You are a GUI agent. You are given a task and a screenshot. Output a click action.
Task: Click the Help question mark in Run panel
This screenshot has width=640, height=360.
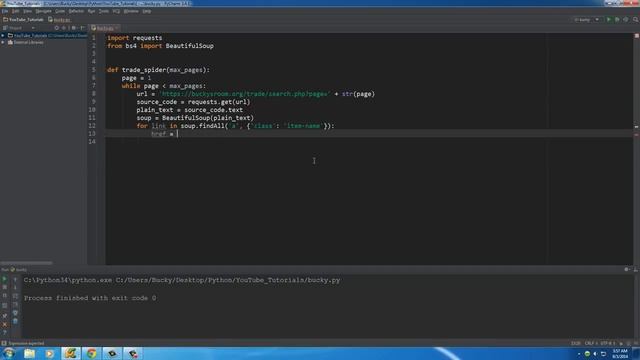pyautogui.click(x=4, y=333)
